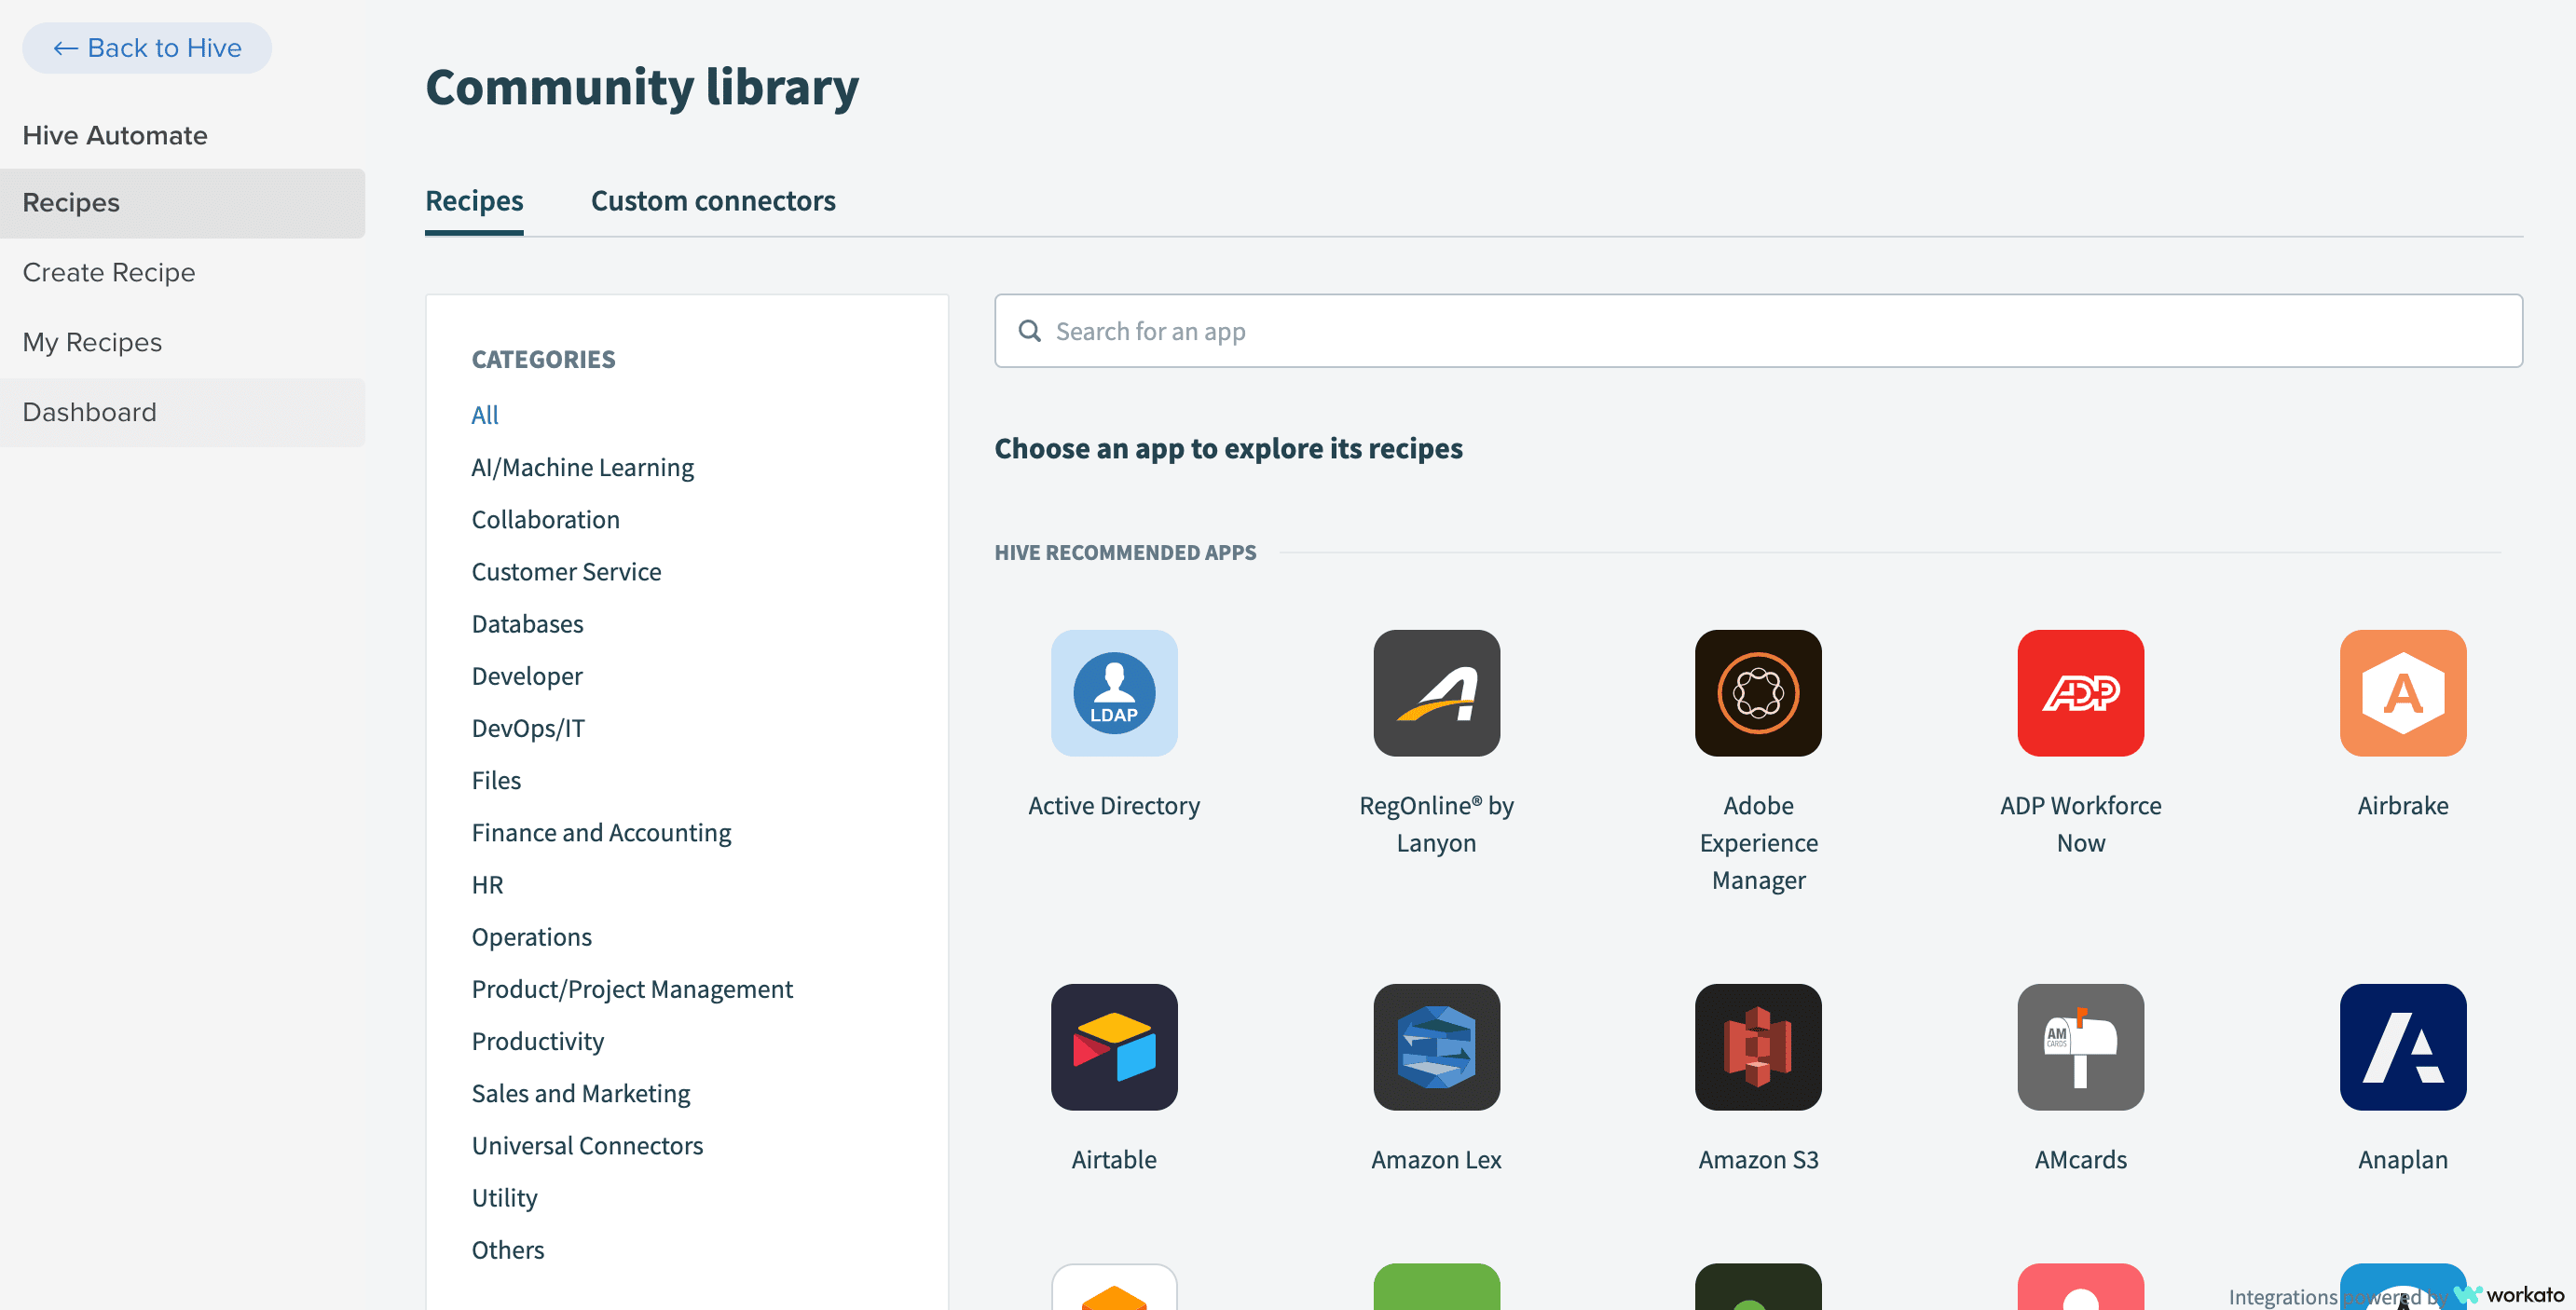
Task: Switch to the Custom connectors tab
Action: [713, 201]
